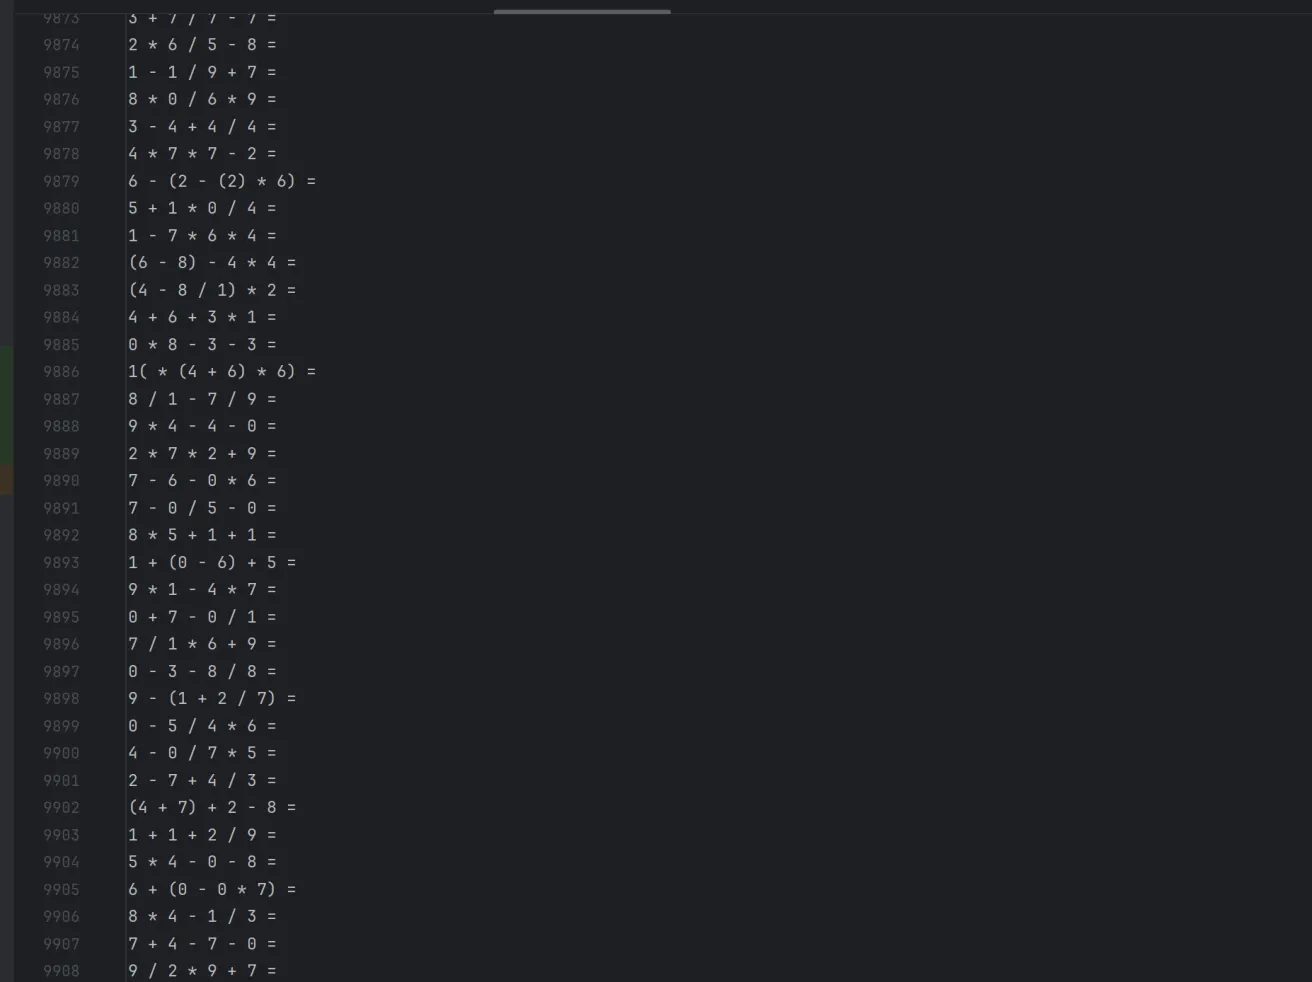
Task: Select line number 9886 in the gutter
Action: (61, 372)
